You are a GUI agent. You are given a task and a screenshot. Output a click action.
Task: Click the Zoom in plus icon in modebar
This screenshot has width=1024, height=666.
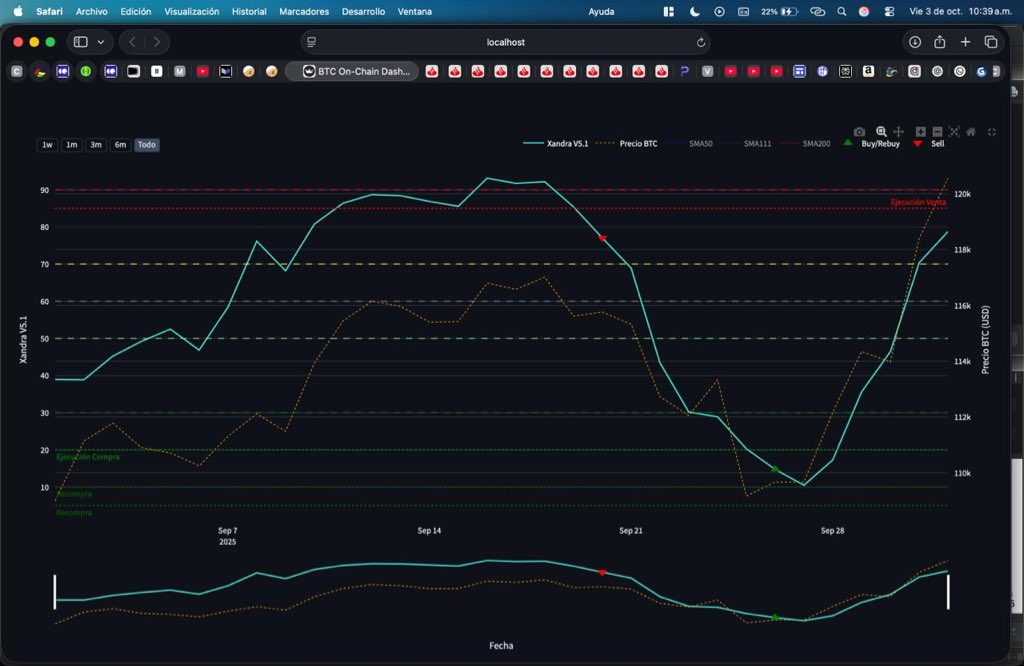pyautogui.click(x=920, y=132)
